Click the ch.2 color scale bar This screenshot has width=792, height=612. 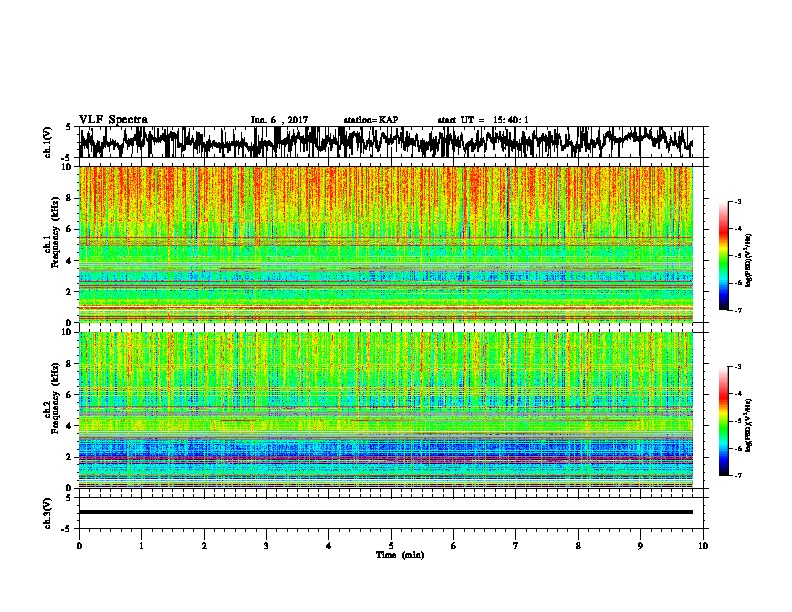click(724, 421)
